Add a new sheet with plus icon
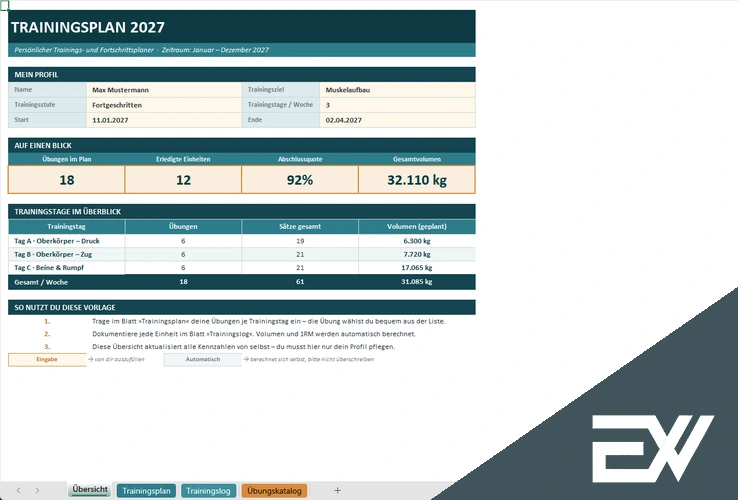The height and width of the screenshot is (500, 738). [x=337, y=491]
